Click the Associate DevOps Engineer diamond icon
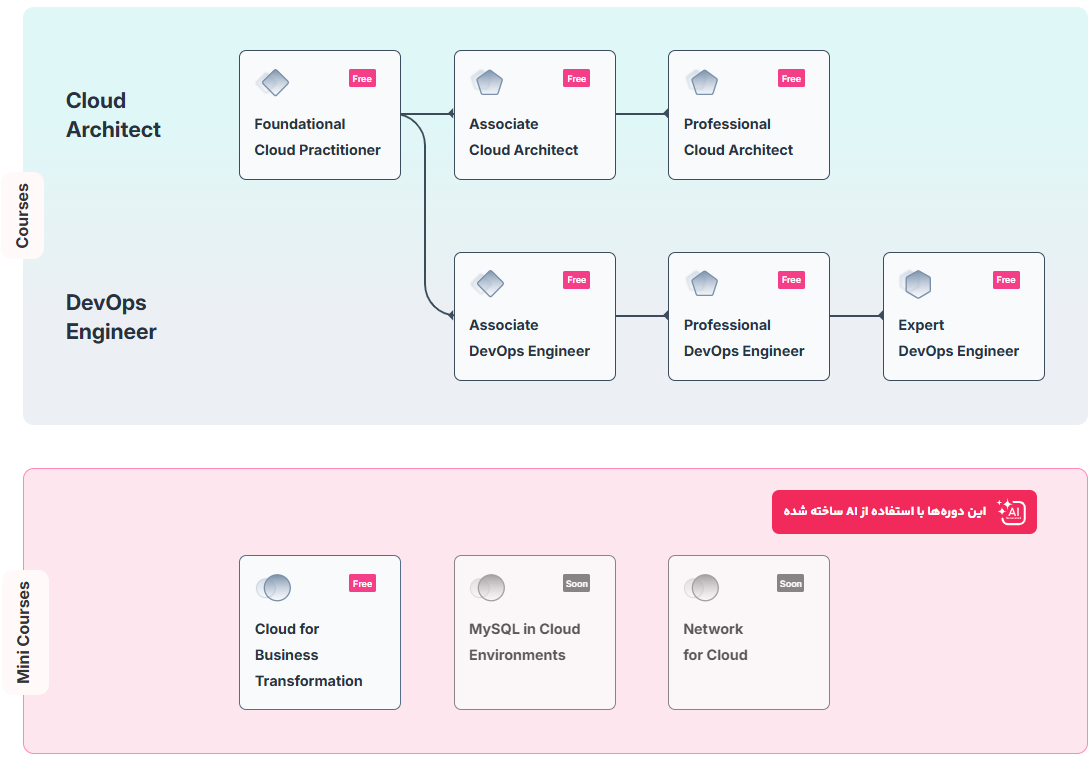Viewport: 1091px width, 764px height. 487,283
